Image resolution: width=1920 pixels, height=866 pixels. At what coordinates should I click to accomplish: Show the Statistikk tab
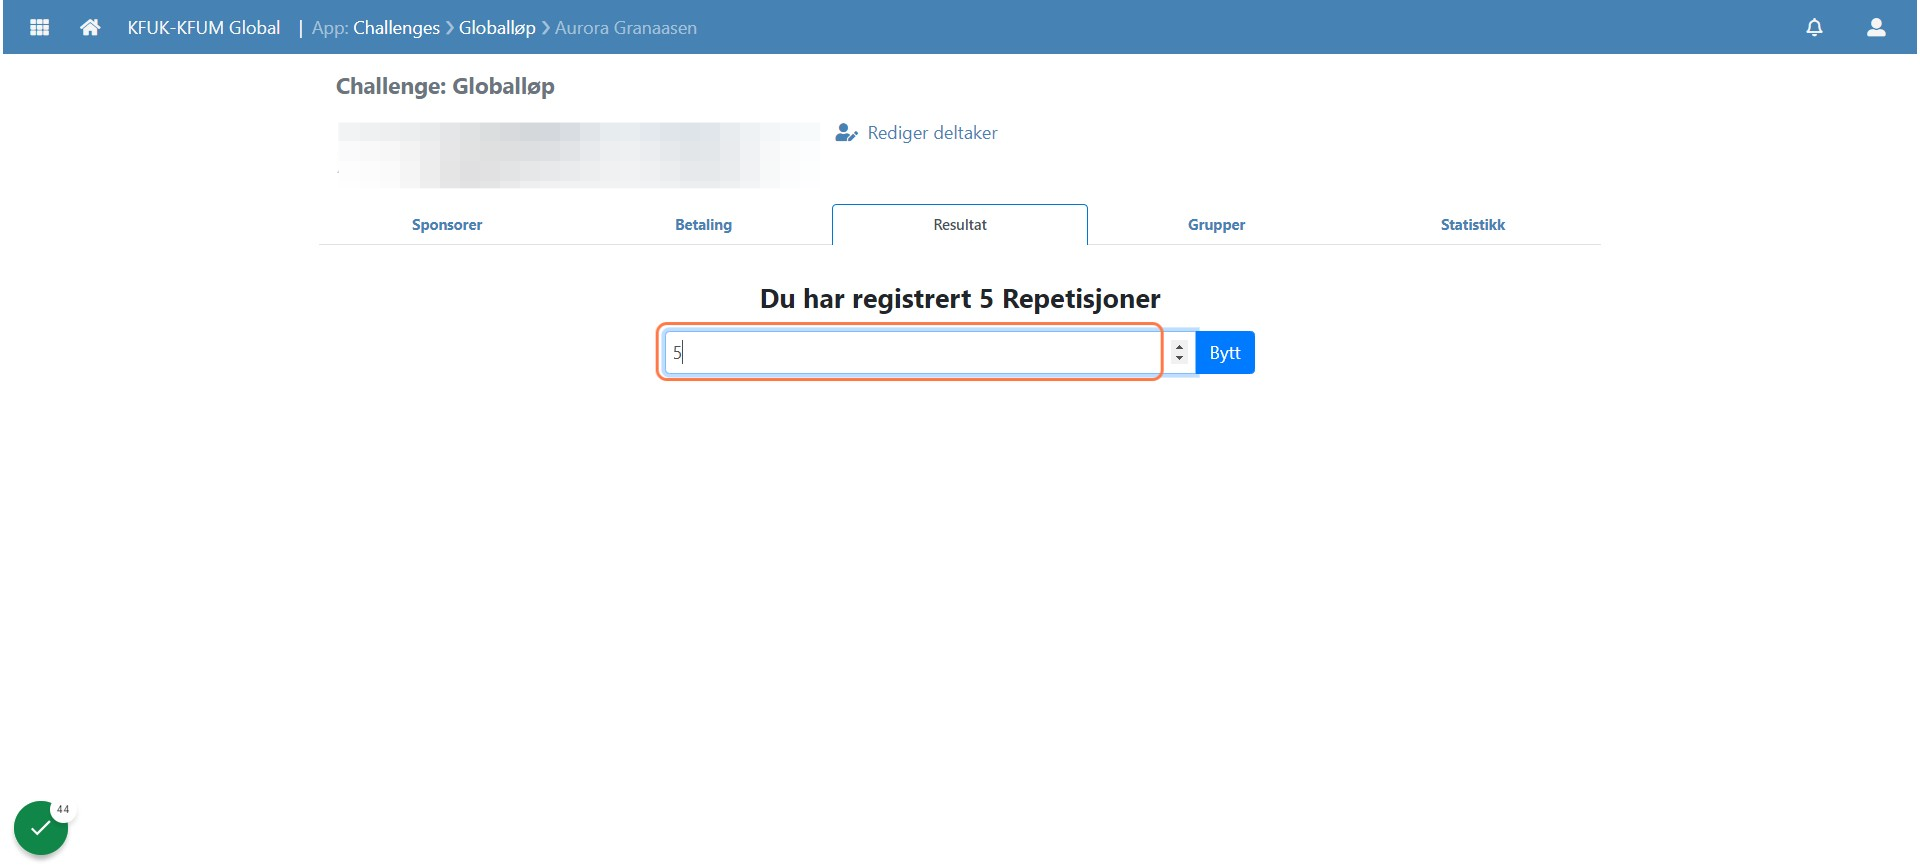tap(1472, 225)
